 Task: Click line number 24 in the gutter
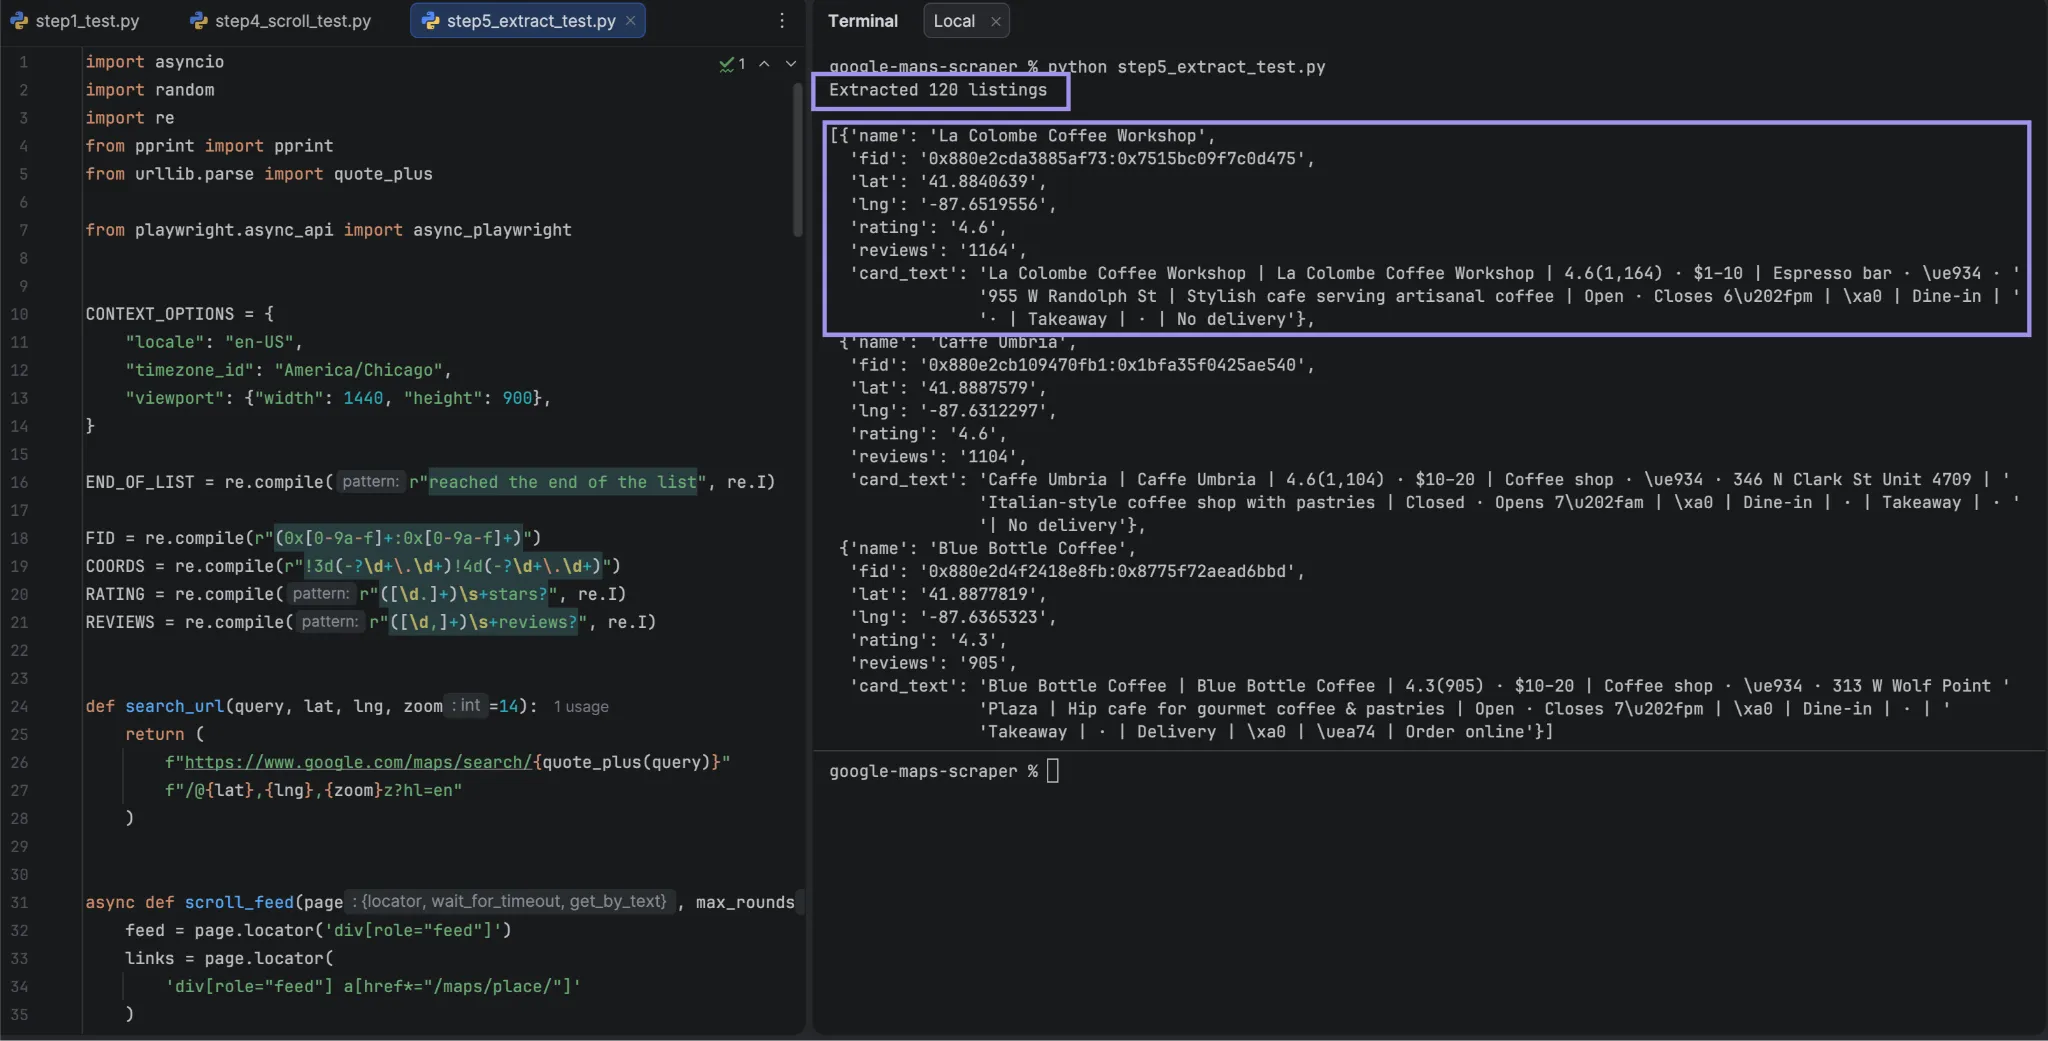coord(19,706)
